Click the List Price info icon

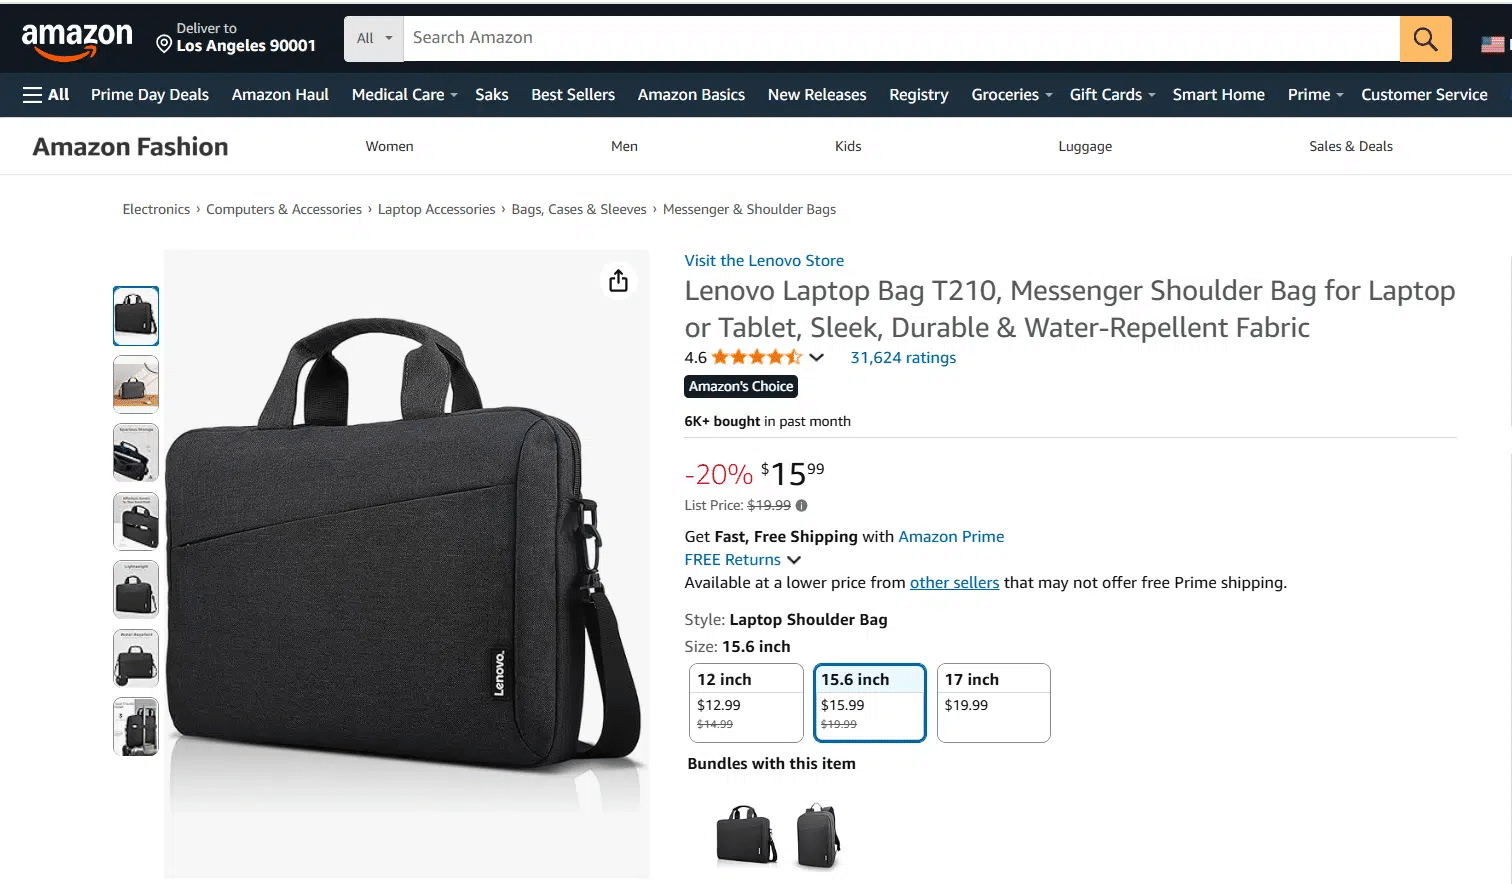(x=801, y=506)
